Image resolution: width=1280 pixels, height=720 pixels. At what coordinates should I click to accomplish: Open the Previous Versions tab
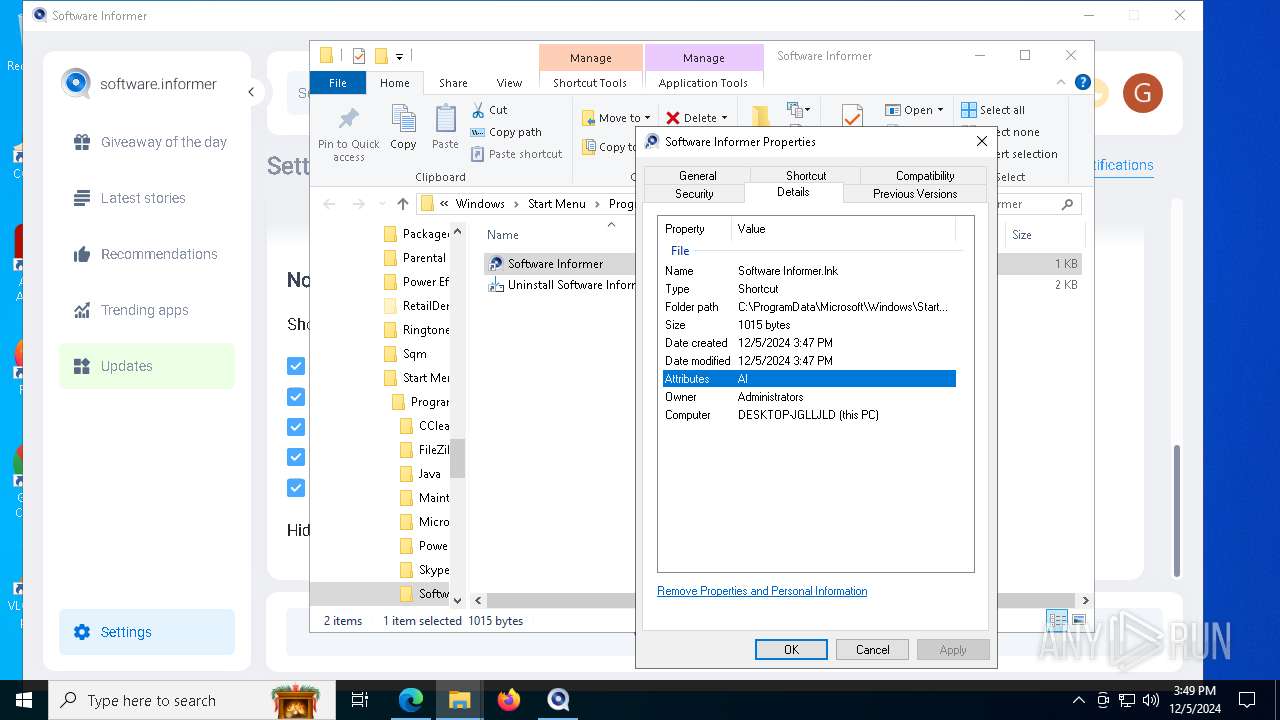point(915,194)
